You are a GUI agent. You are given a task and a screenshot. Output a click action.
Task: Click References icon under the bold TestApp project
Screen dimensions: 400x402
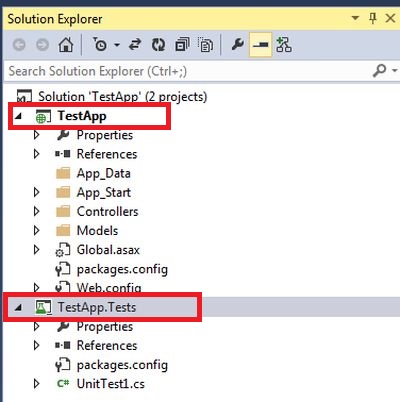pos(63,154)
